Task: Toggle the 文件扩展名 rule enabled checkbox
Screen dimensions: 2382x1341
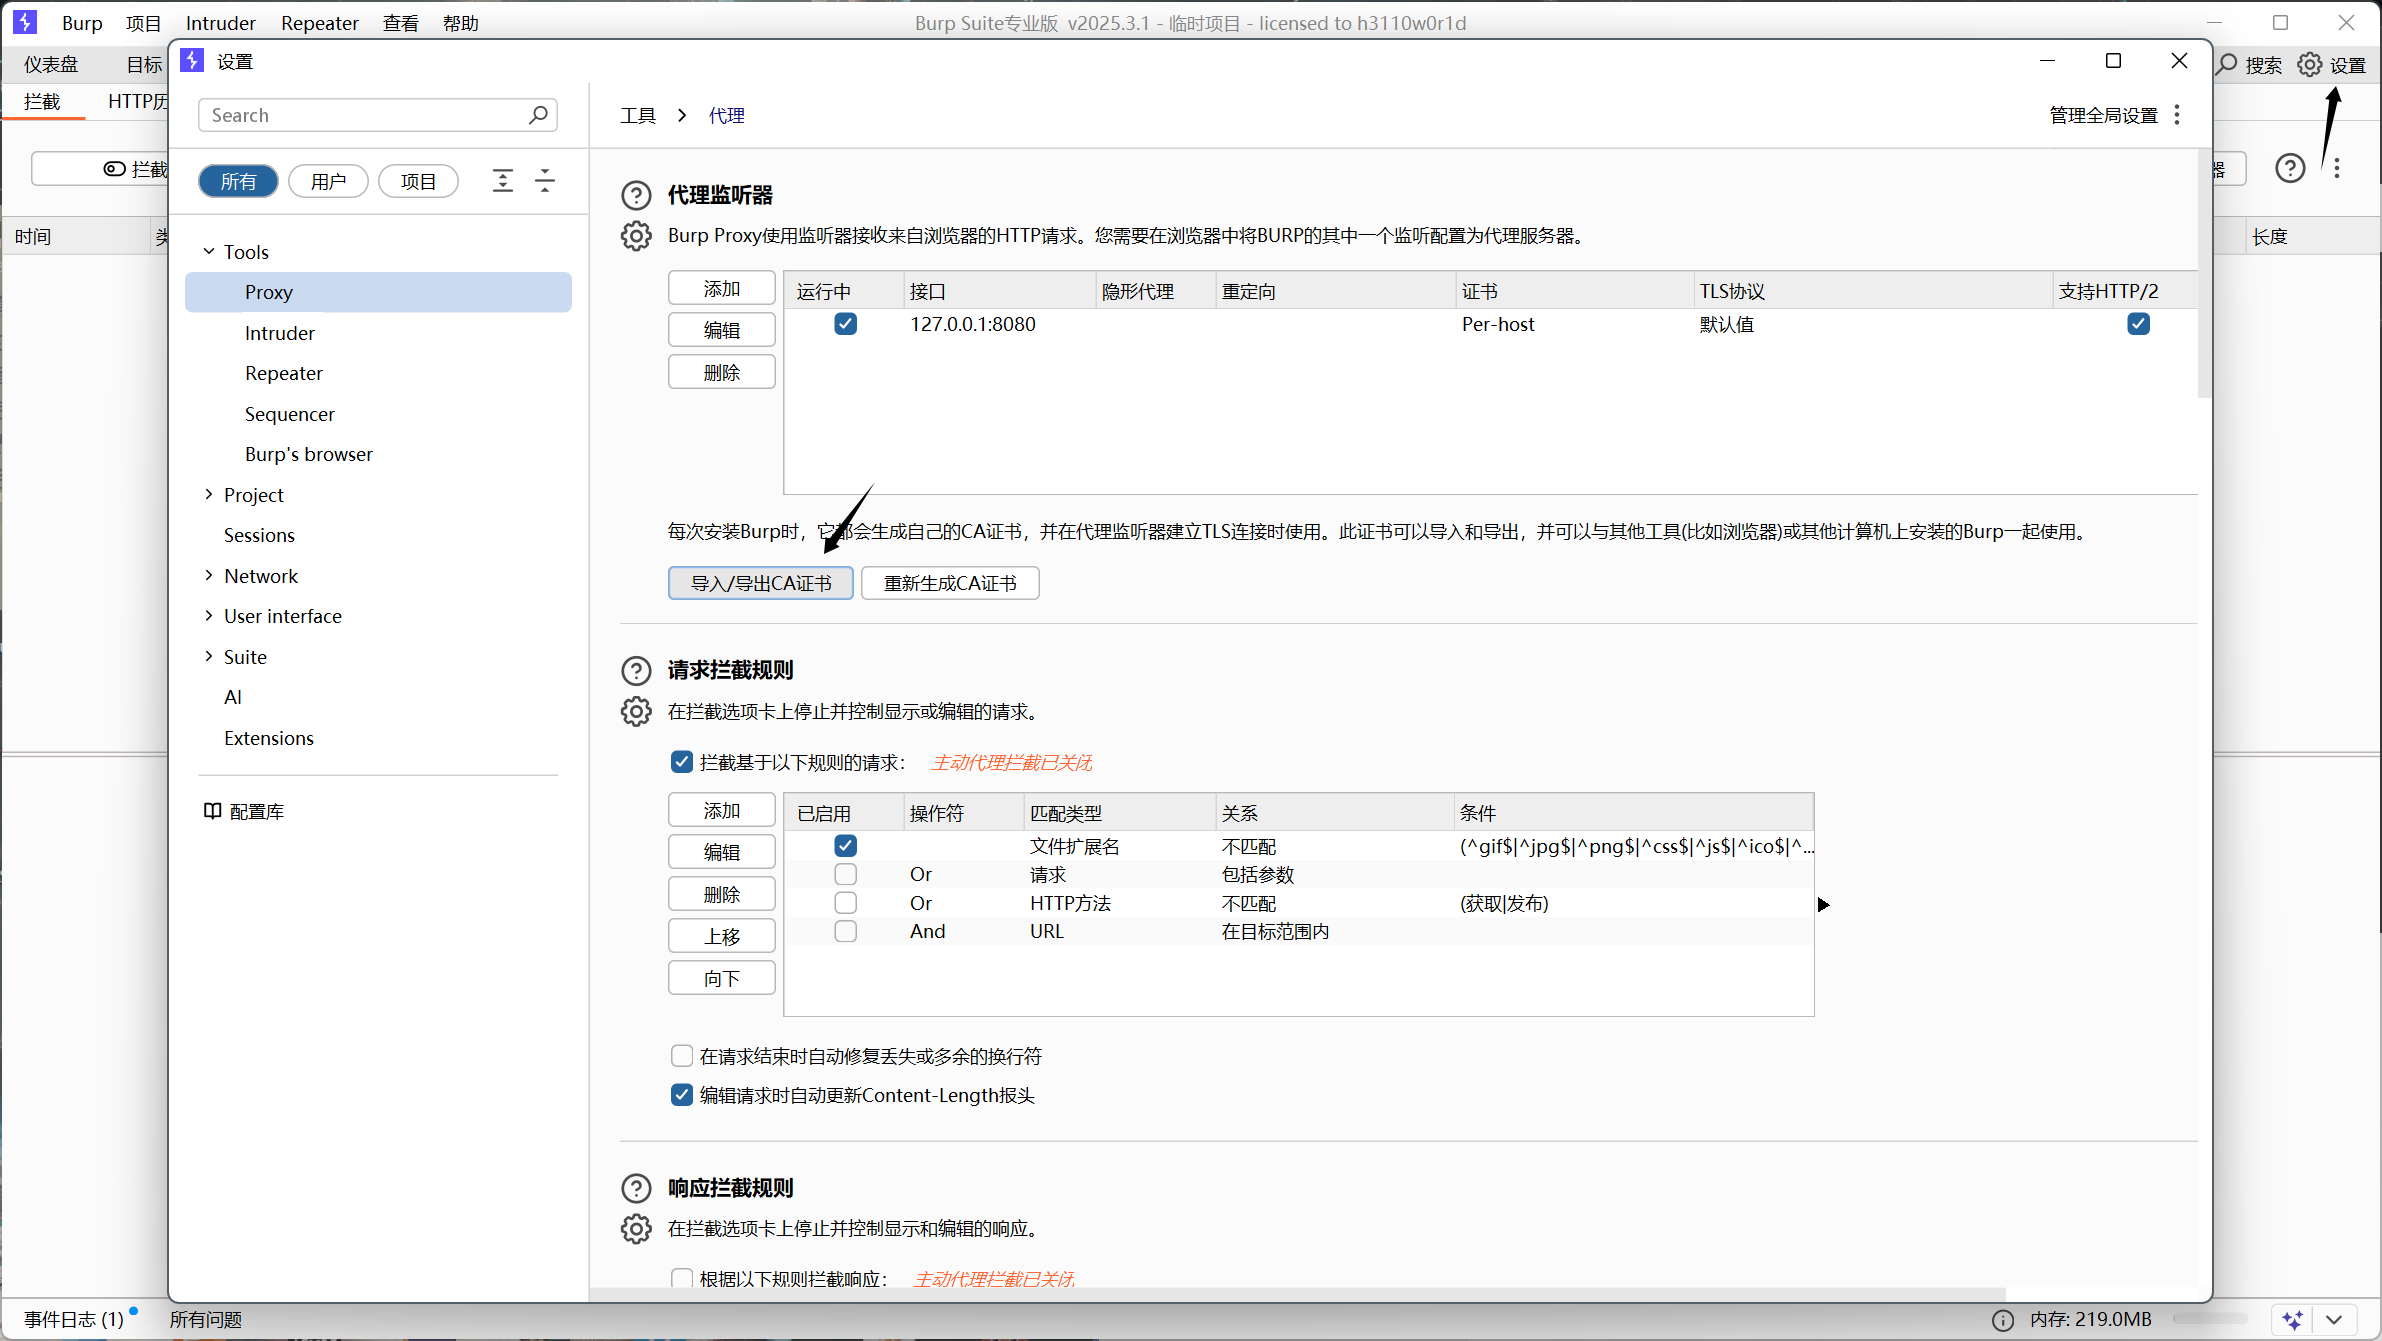Action: pos(845,846)
